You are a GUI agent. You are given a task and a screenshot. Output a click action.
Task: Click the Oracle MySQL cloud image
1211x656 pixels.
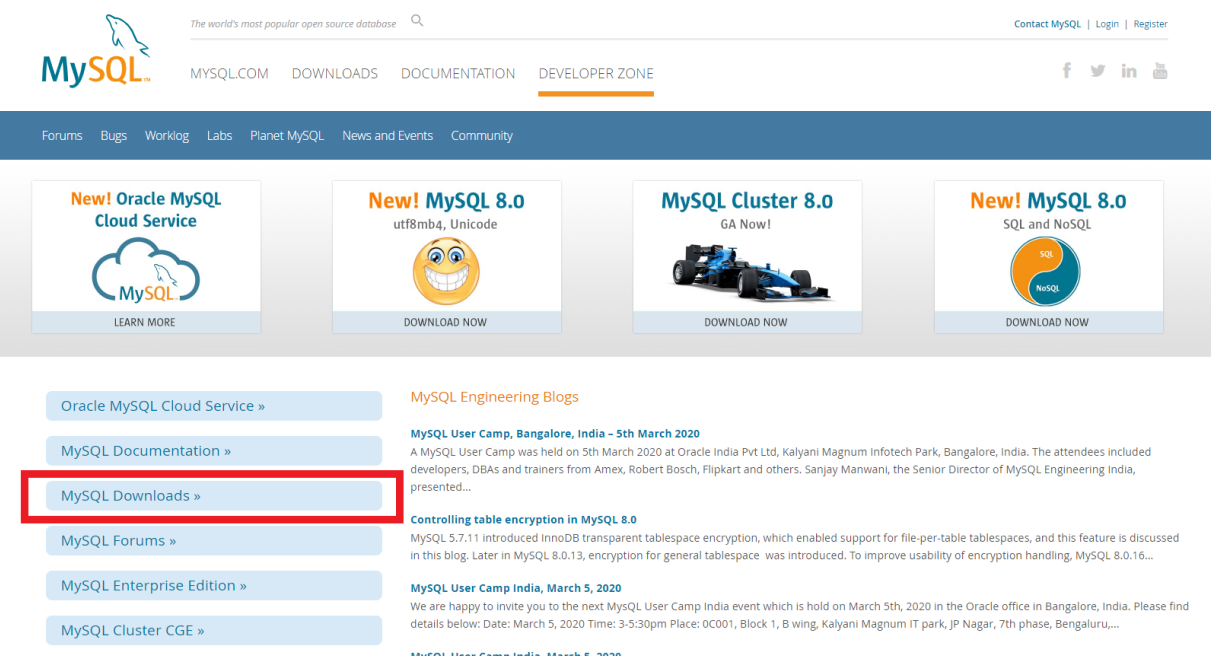tap(146, 270)
